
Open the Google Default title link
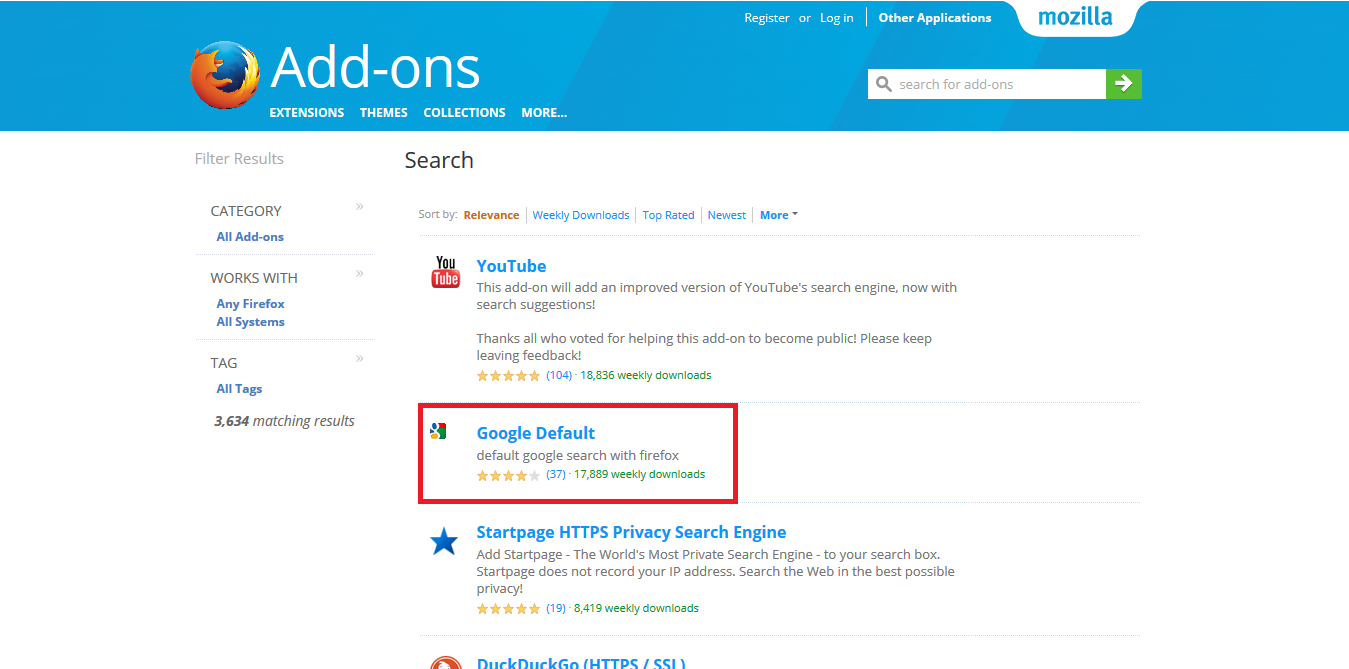536,433
